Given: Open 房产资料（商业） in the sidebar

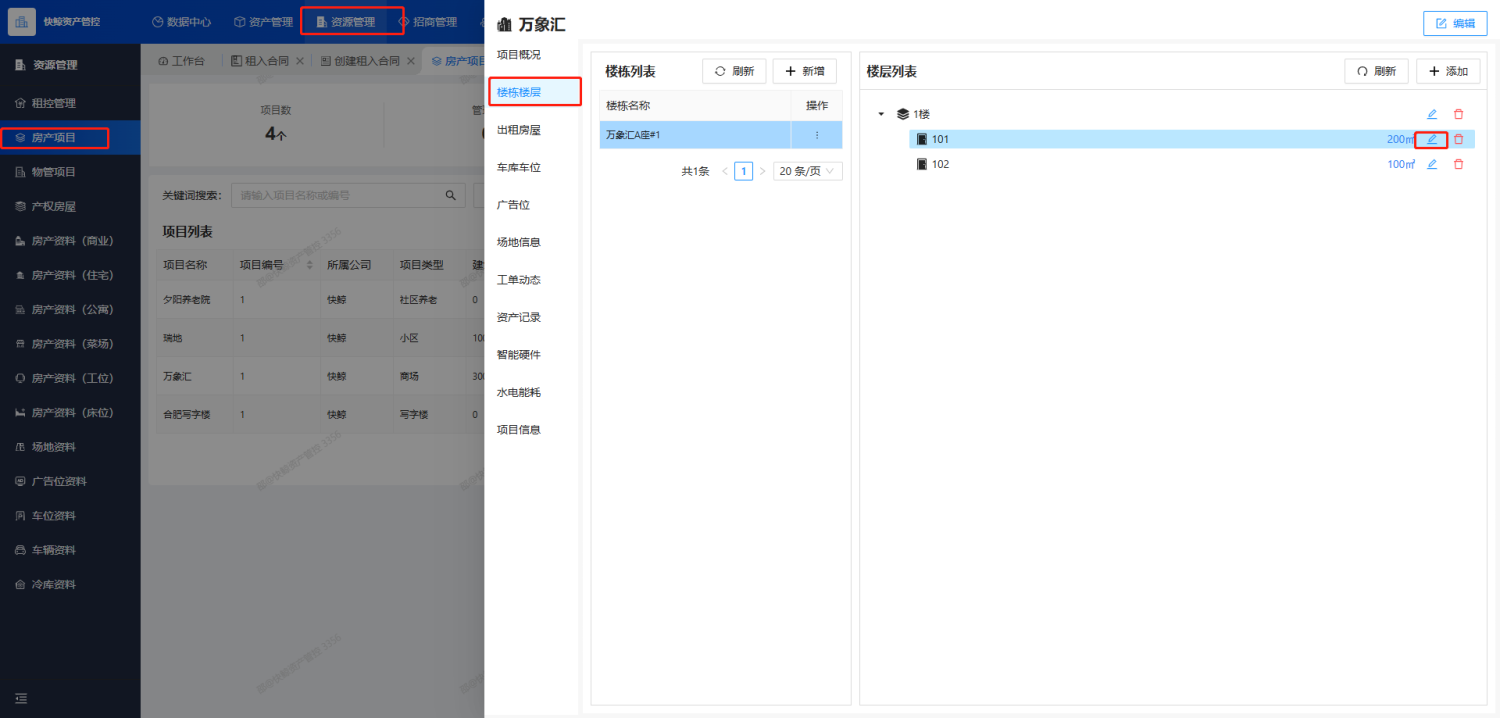Looking at the screenshot, I should click(x=70, y=241).
